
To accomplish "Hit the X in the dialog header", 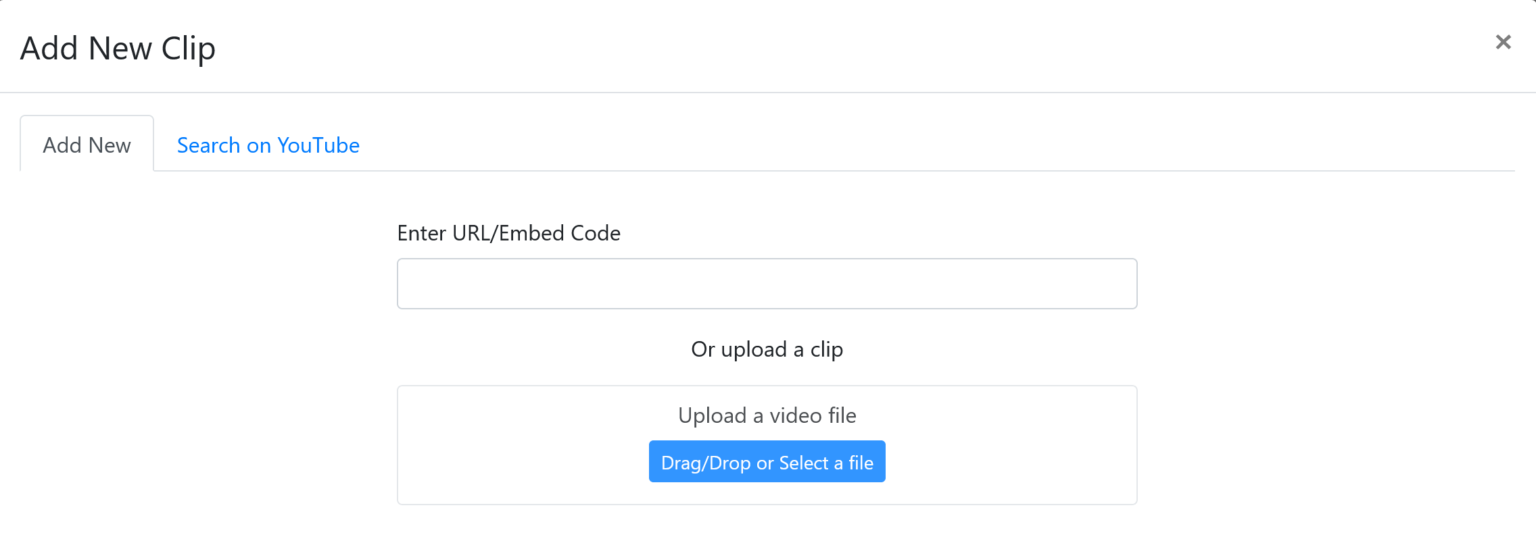I will [x=1502, y=42].
